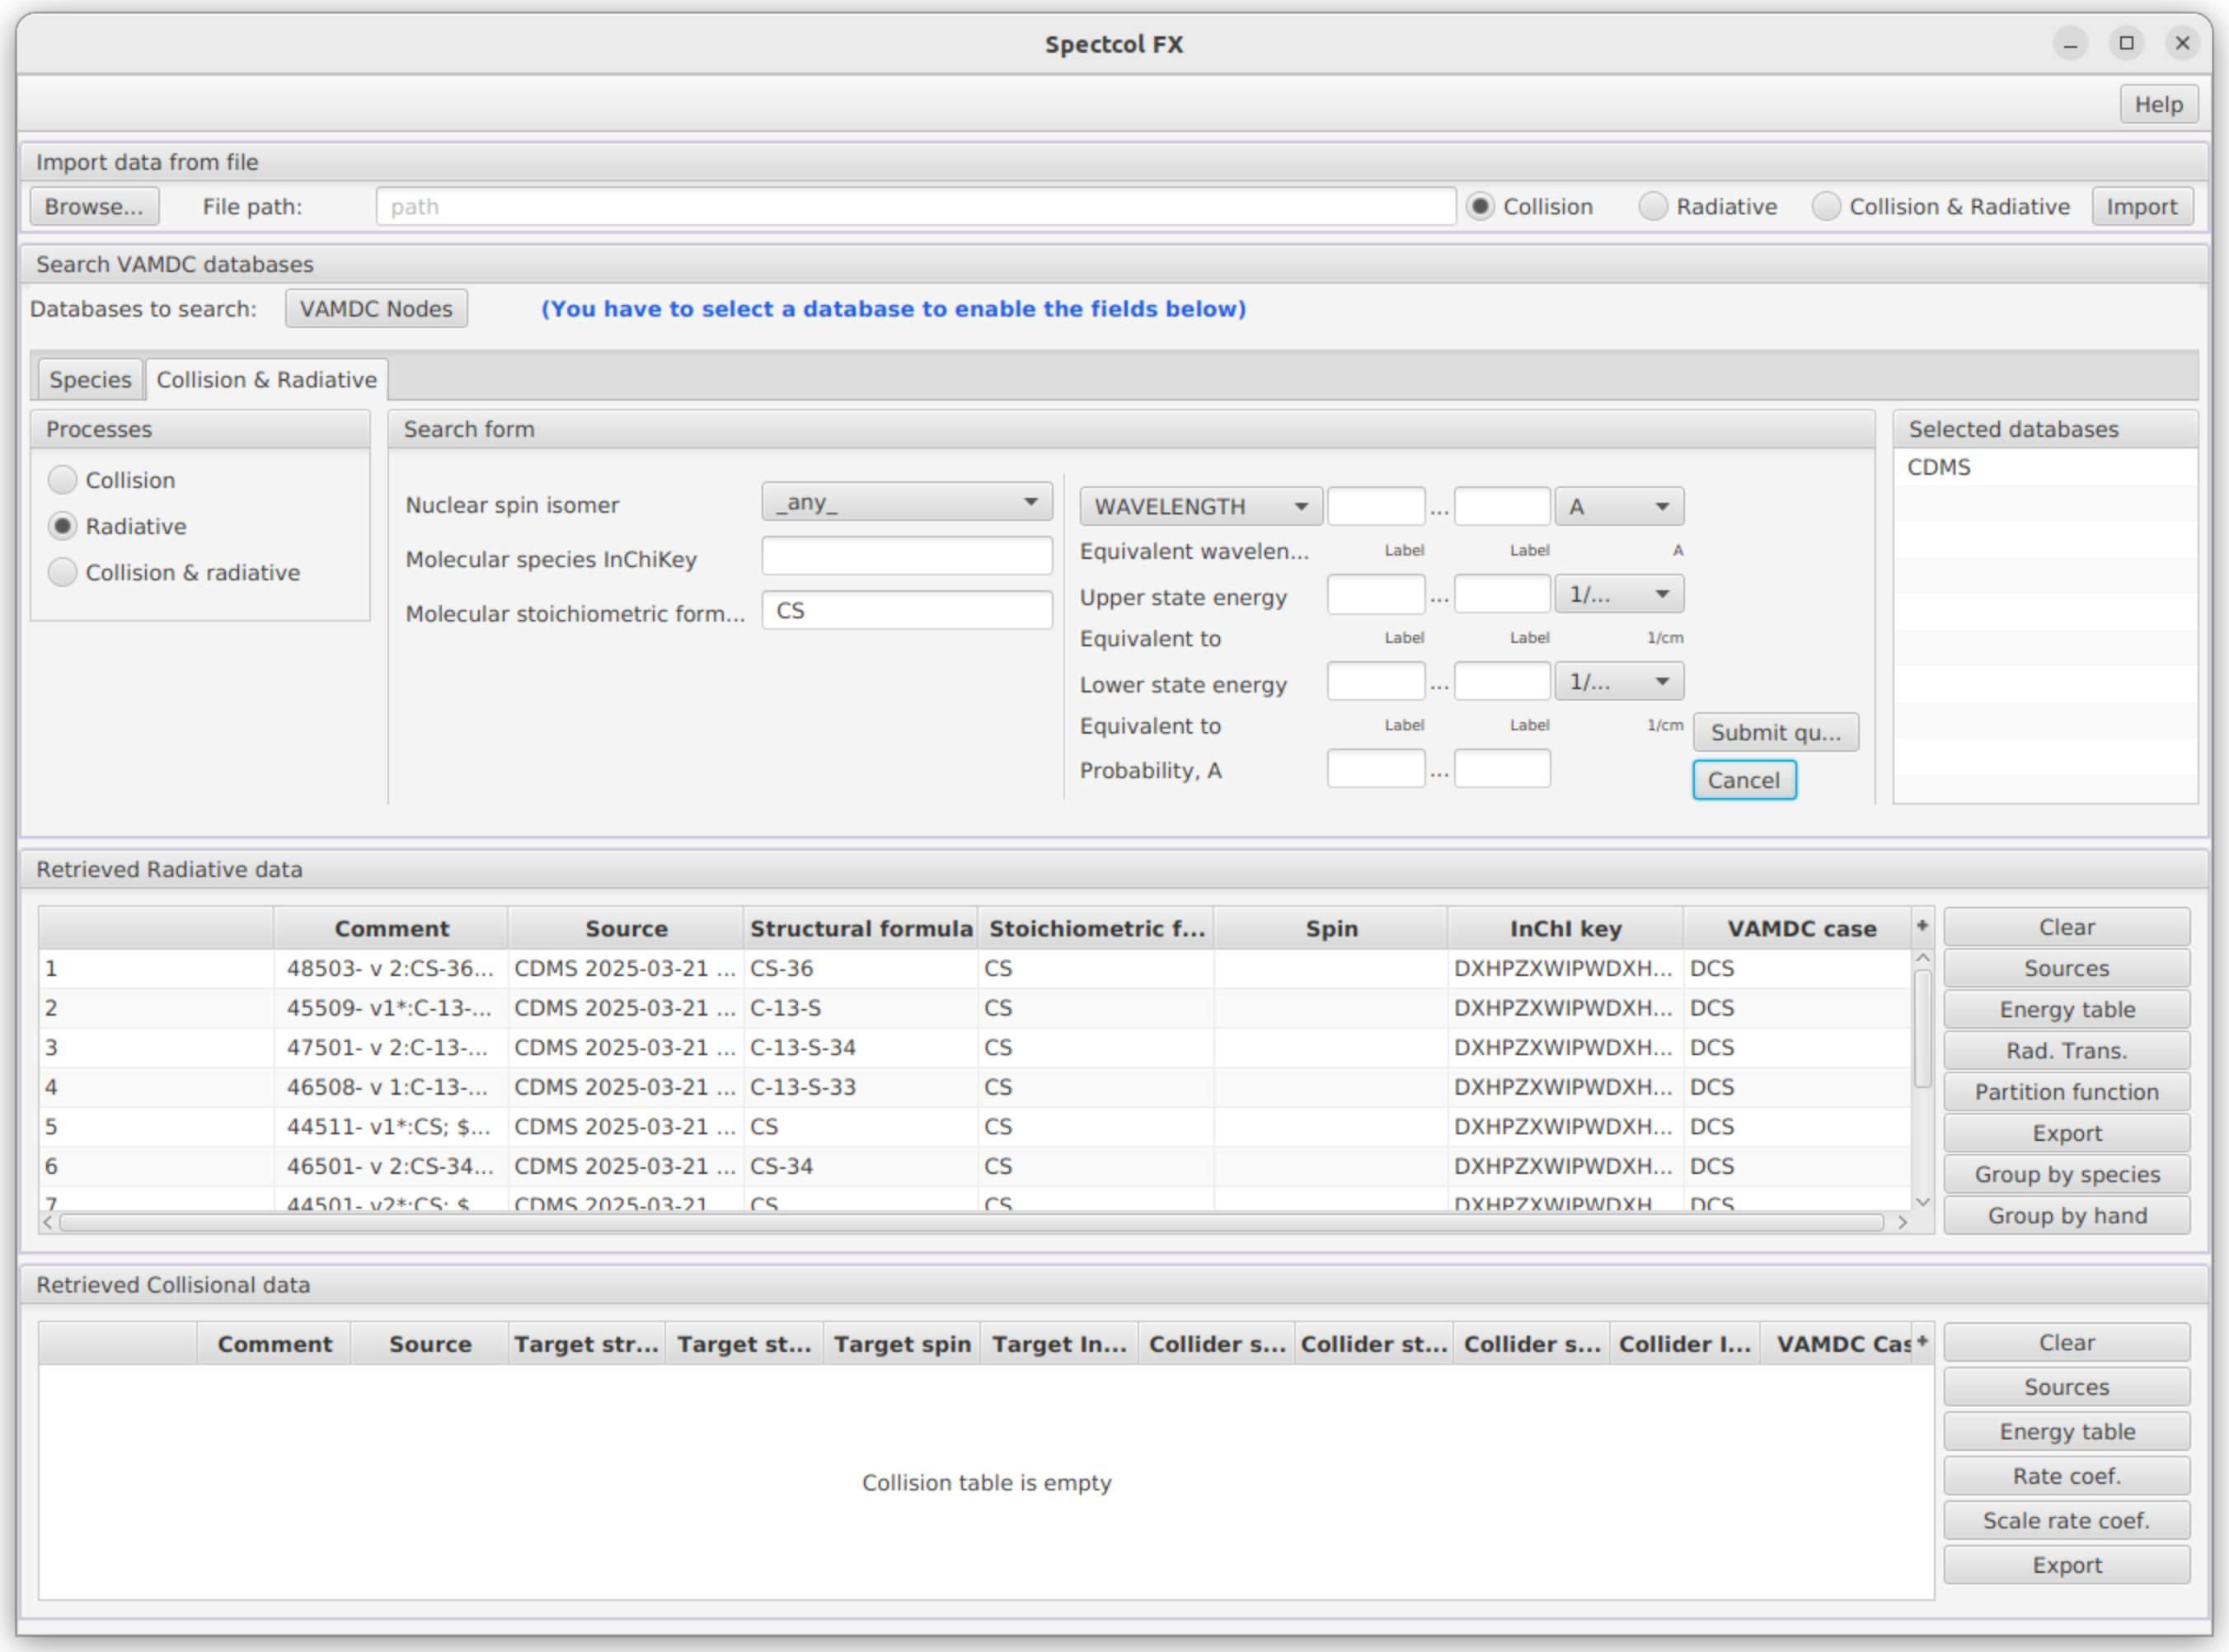Click the Molecular stoichiometric formula field containing CS
Viewport: 2229px width, 1652px height.
click(x=906, y=610)
